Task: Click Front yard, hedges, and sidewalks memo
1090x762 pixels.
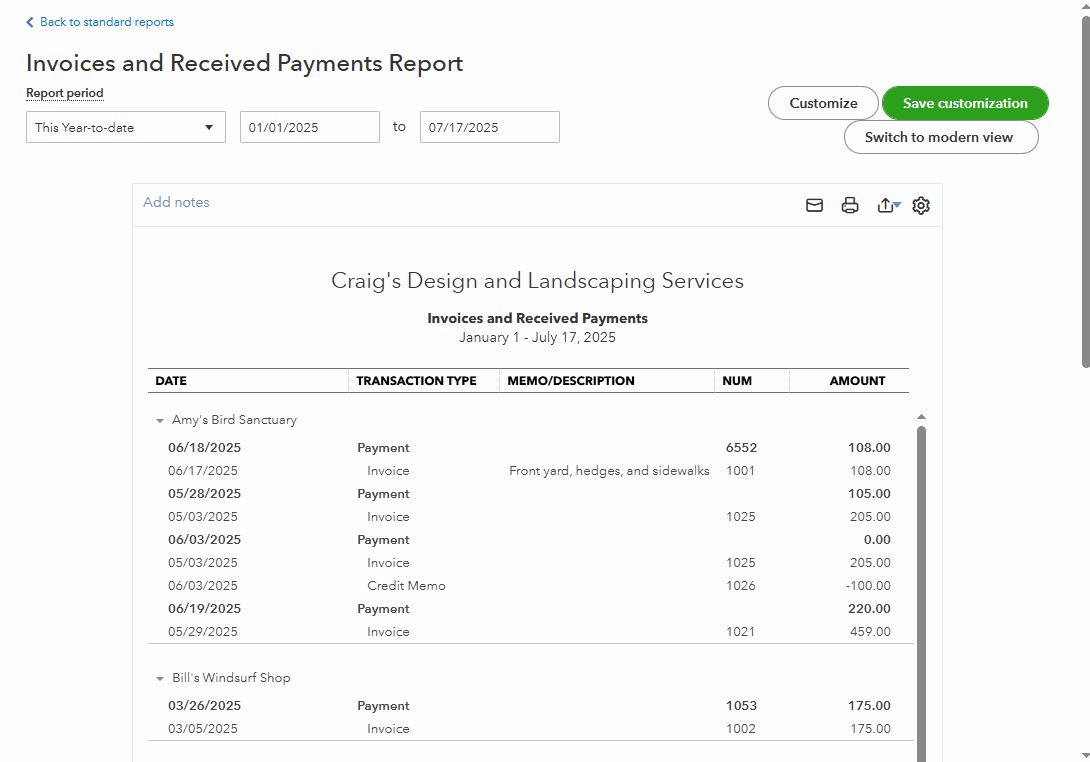Action: 609,471
